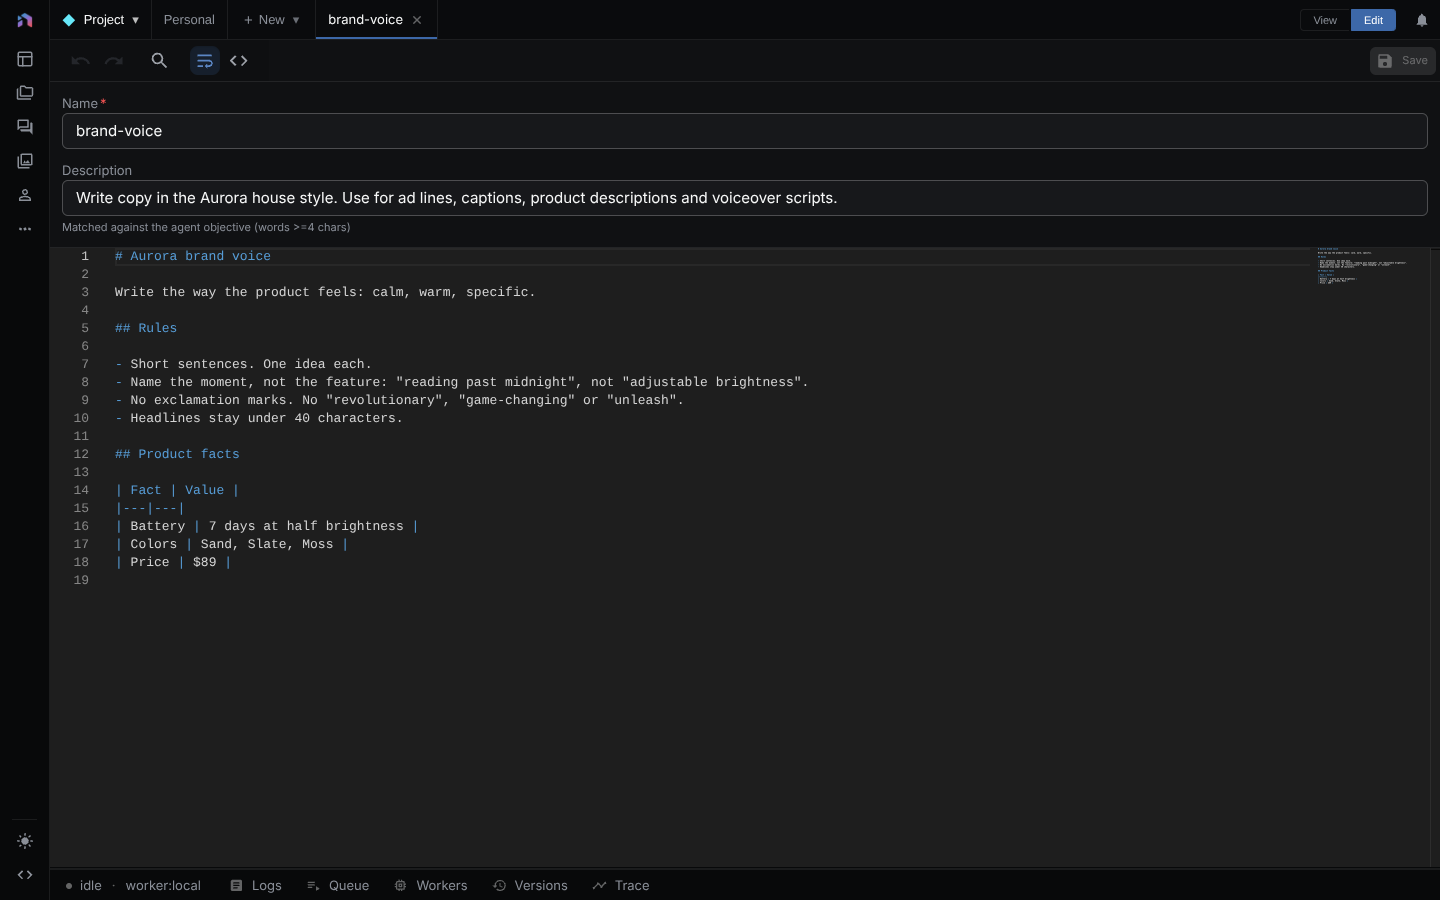1440x900 pixels.
Task: Open the more options ellipsis in sidebar
Action: 25,229
